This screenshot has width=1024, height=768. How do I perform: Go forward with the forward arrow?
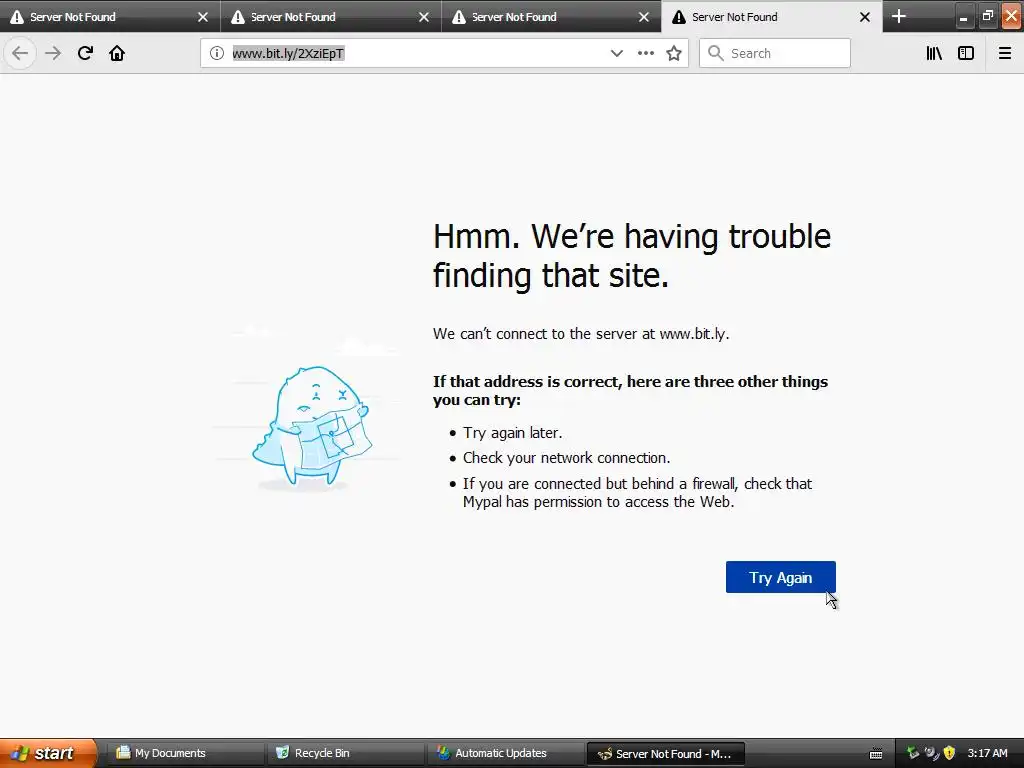click(53, 53)
